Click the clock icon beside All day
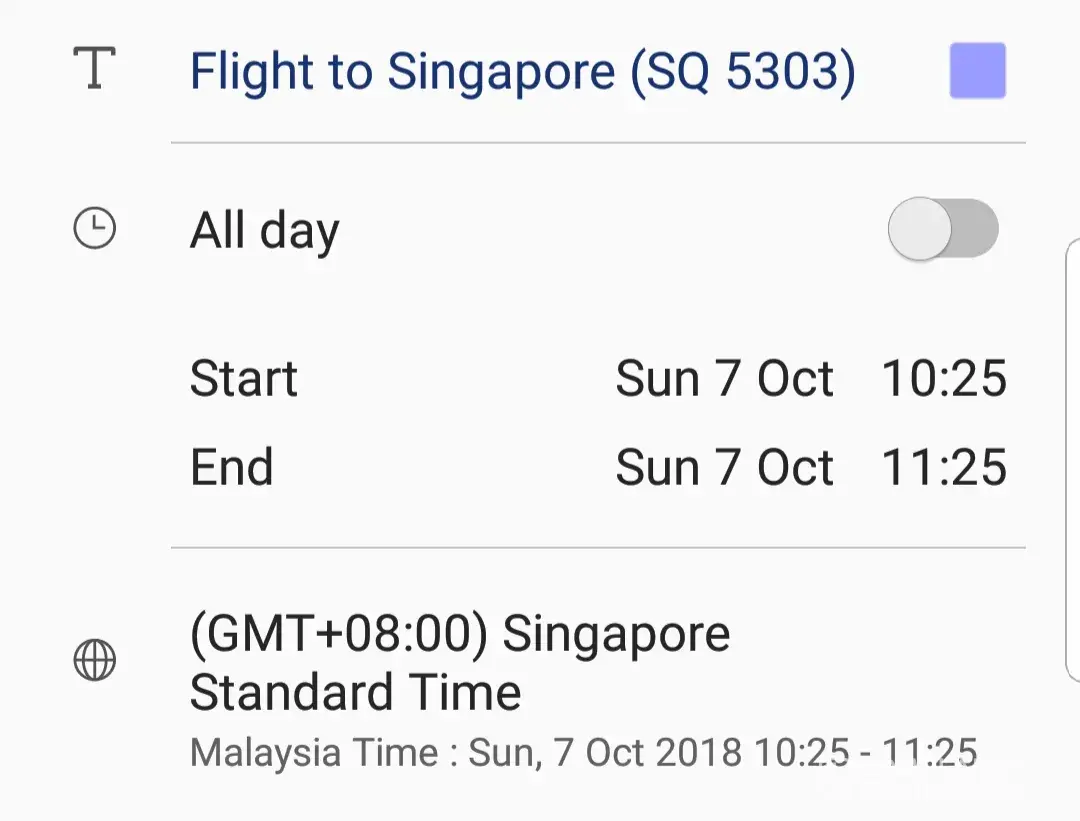The height and width of the screenshot is (821, 1080). pyautogui.click(x=95, y=230)
